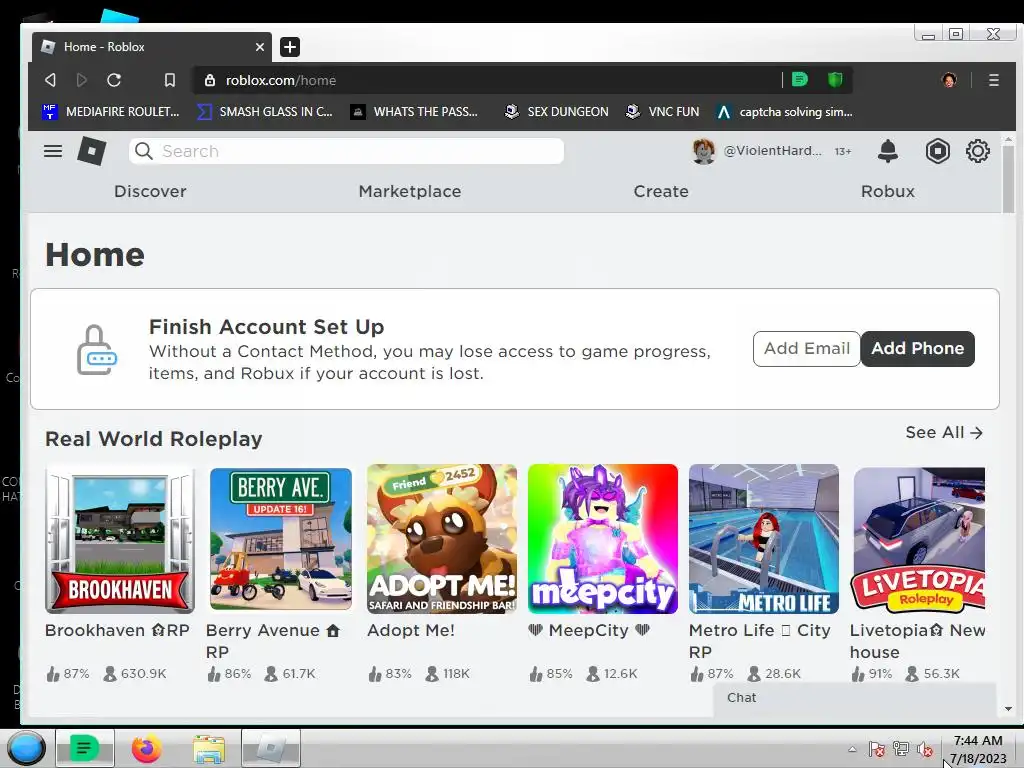1024x768 pixels.
Task: Open a new tab with plus button
Action: [x=289, y=46]
